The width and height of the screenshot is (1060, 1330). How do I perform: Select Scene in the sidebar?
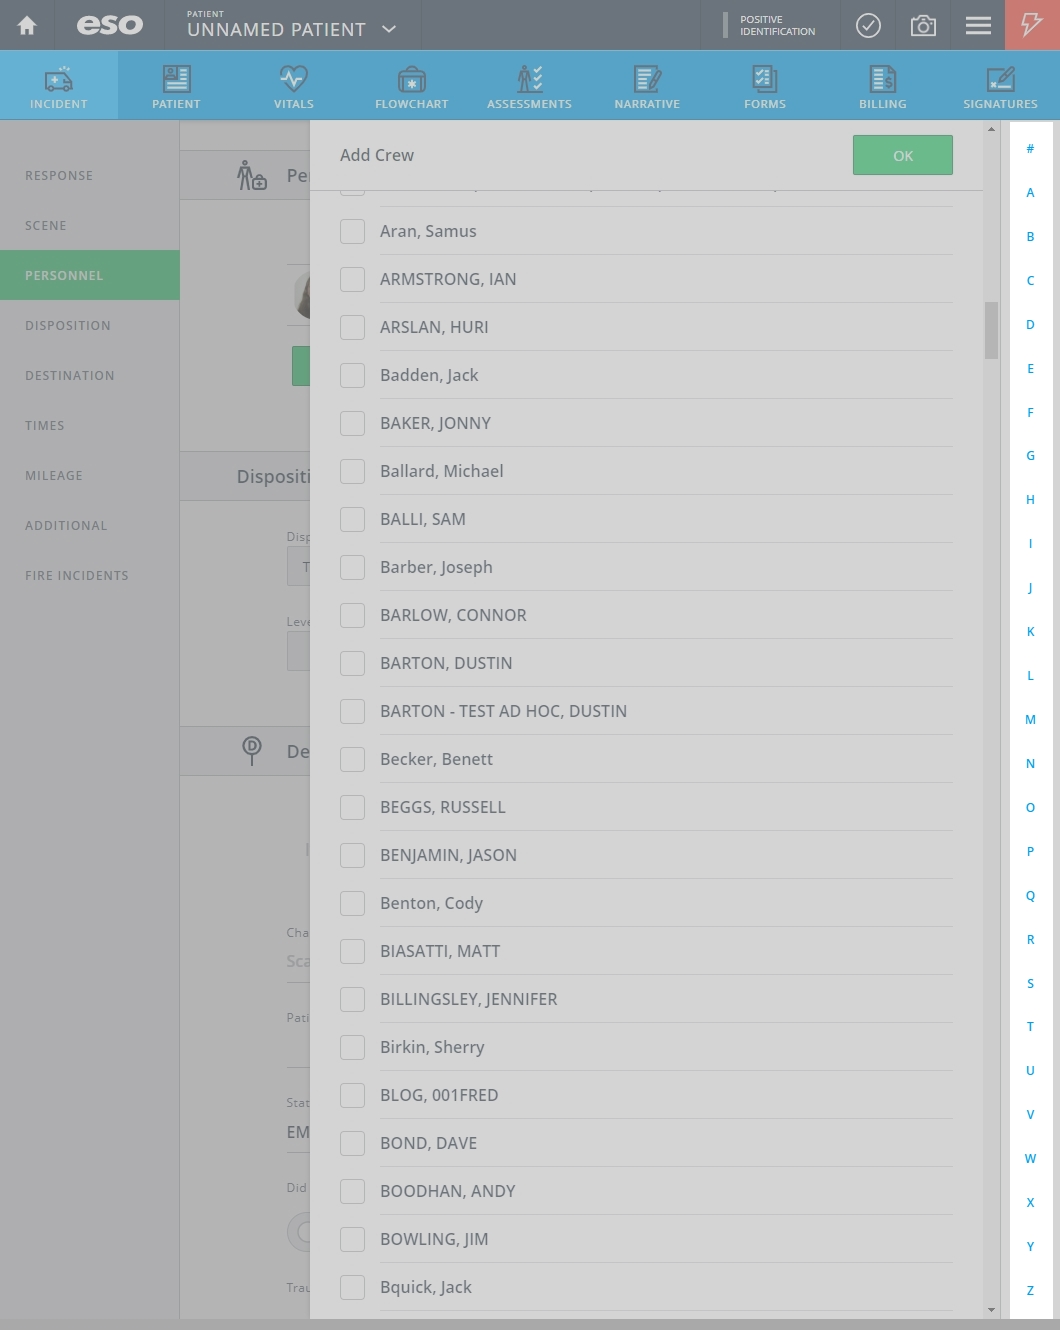pyautogui.click(x=90, y=225)
